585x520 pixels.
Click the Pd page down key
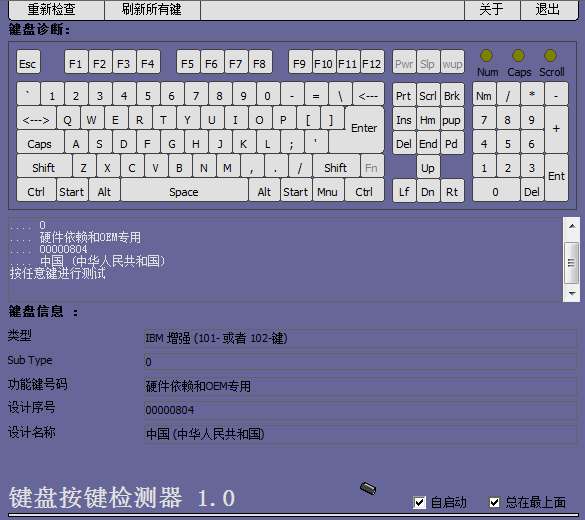[x=452, y=142]
